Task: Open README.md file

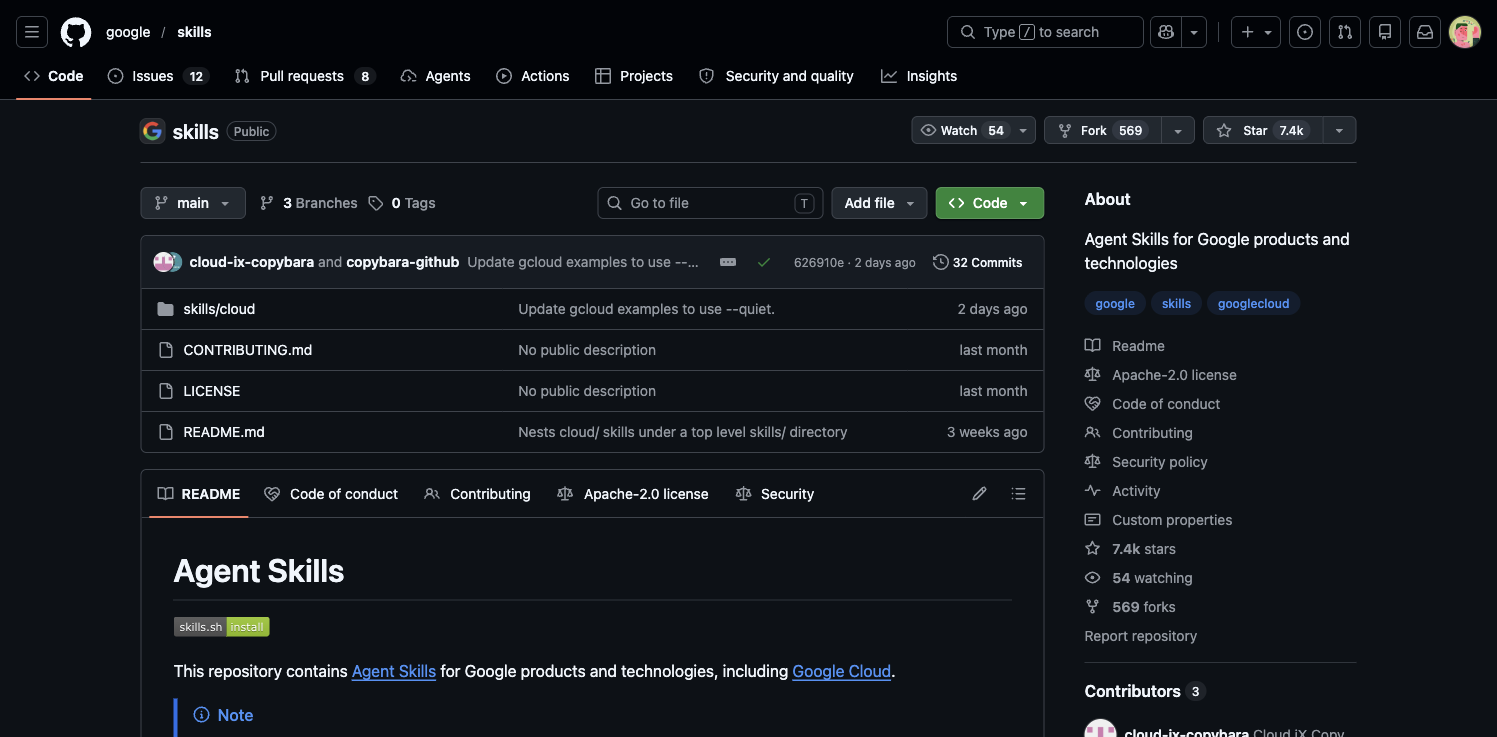Action: 224,432
